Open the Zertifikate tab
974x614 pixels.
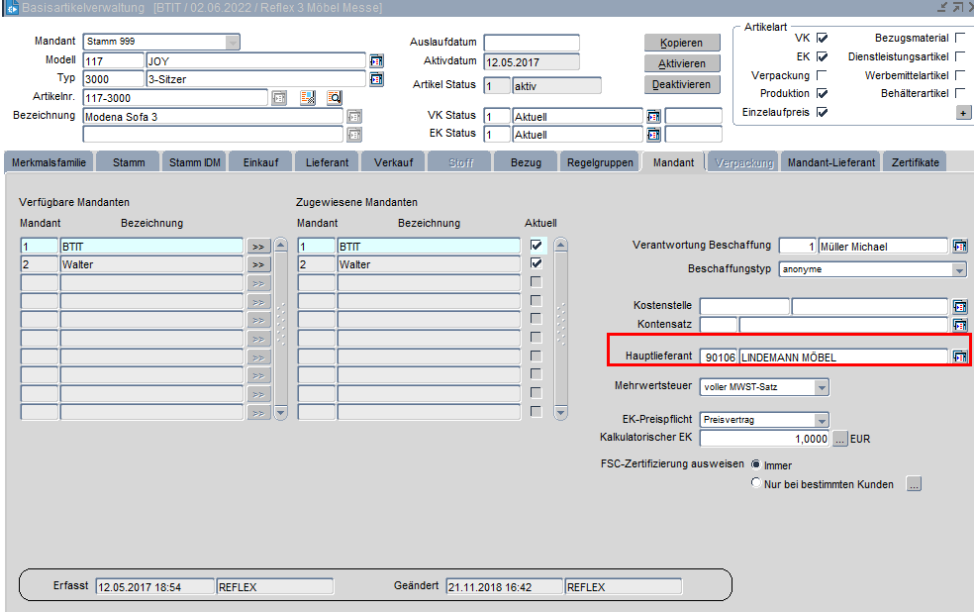914,162
